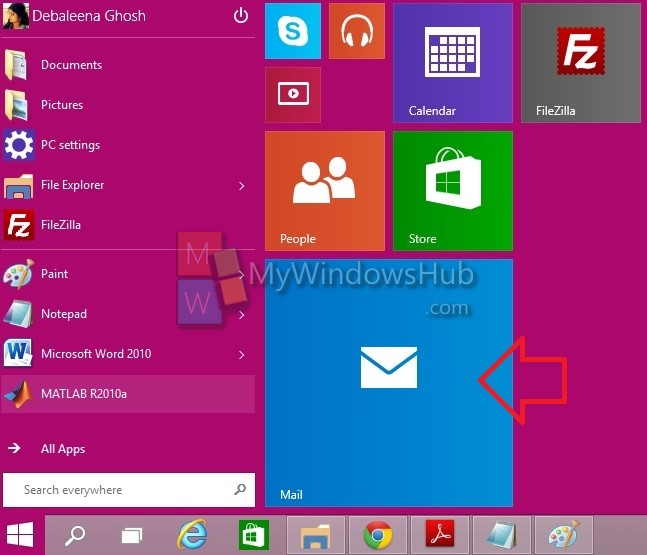Image resolution: width=647 pixels, height=555 pixels.
Task: Click the Paint palette icon in the list
Action: (x=18, y=274)
